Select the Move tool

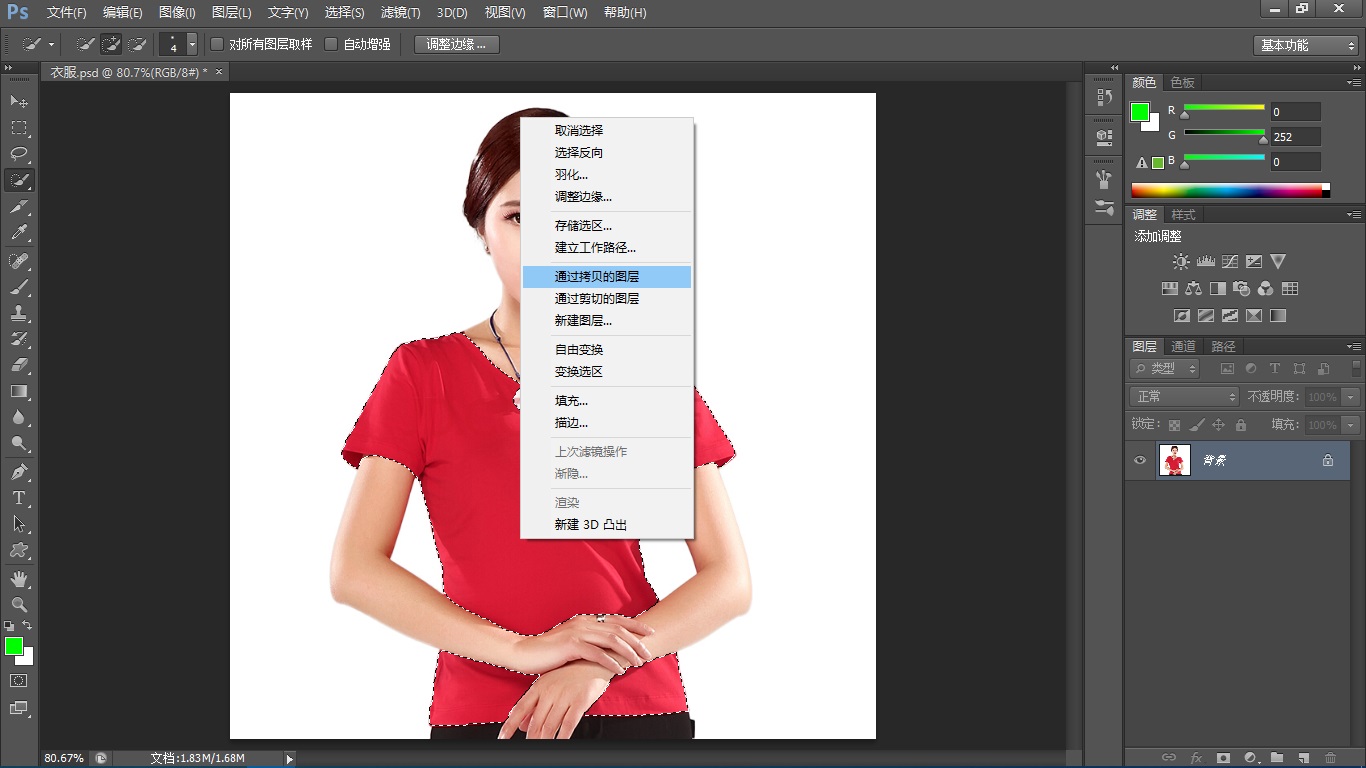click(19, 102)
